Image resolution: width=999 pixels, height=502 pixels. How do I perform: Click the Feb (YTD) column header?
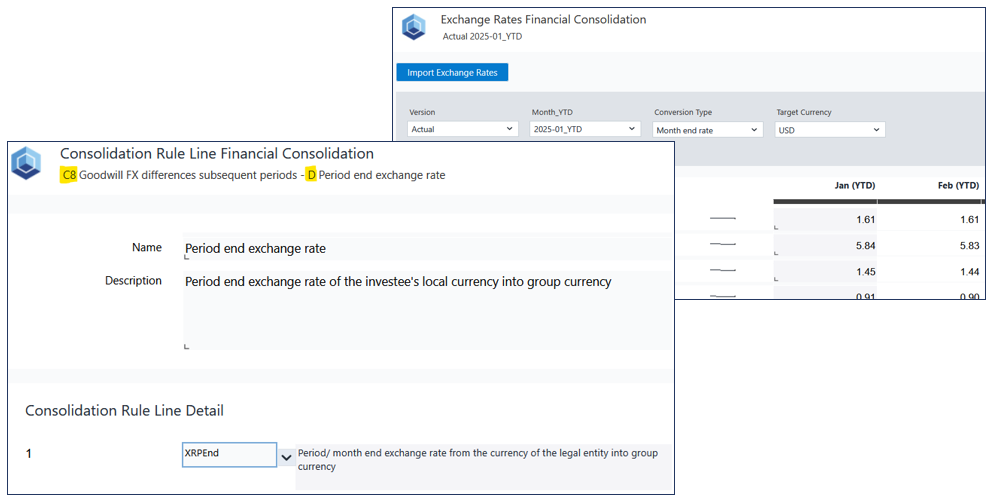click(x=959, y=186)
